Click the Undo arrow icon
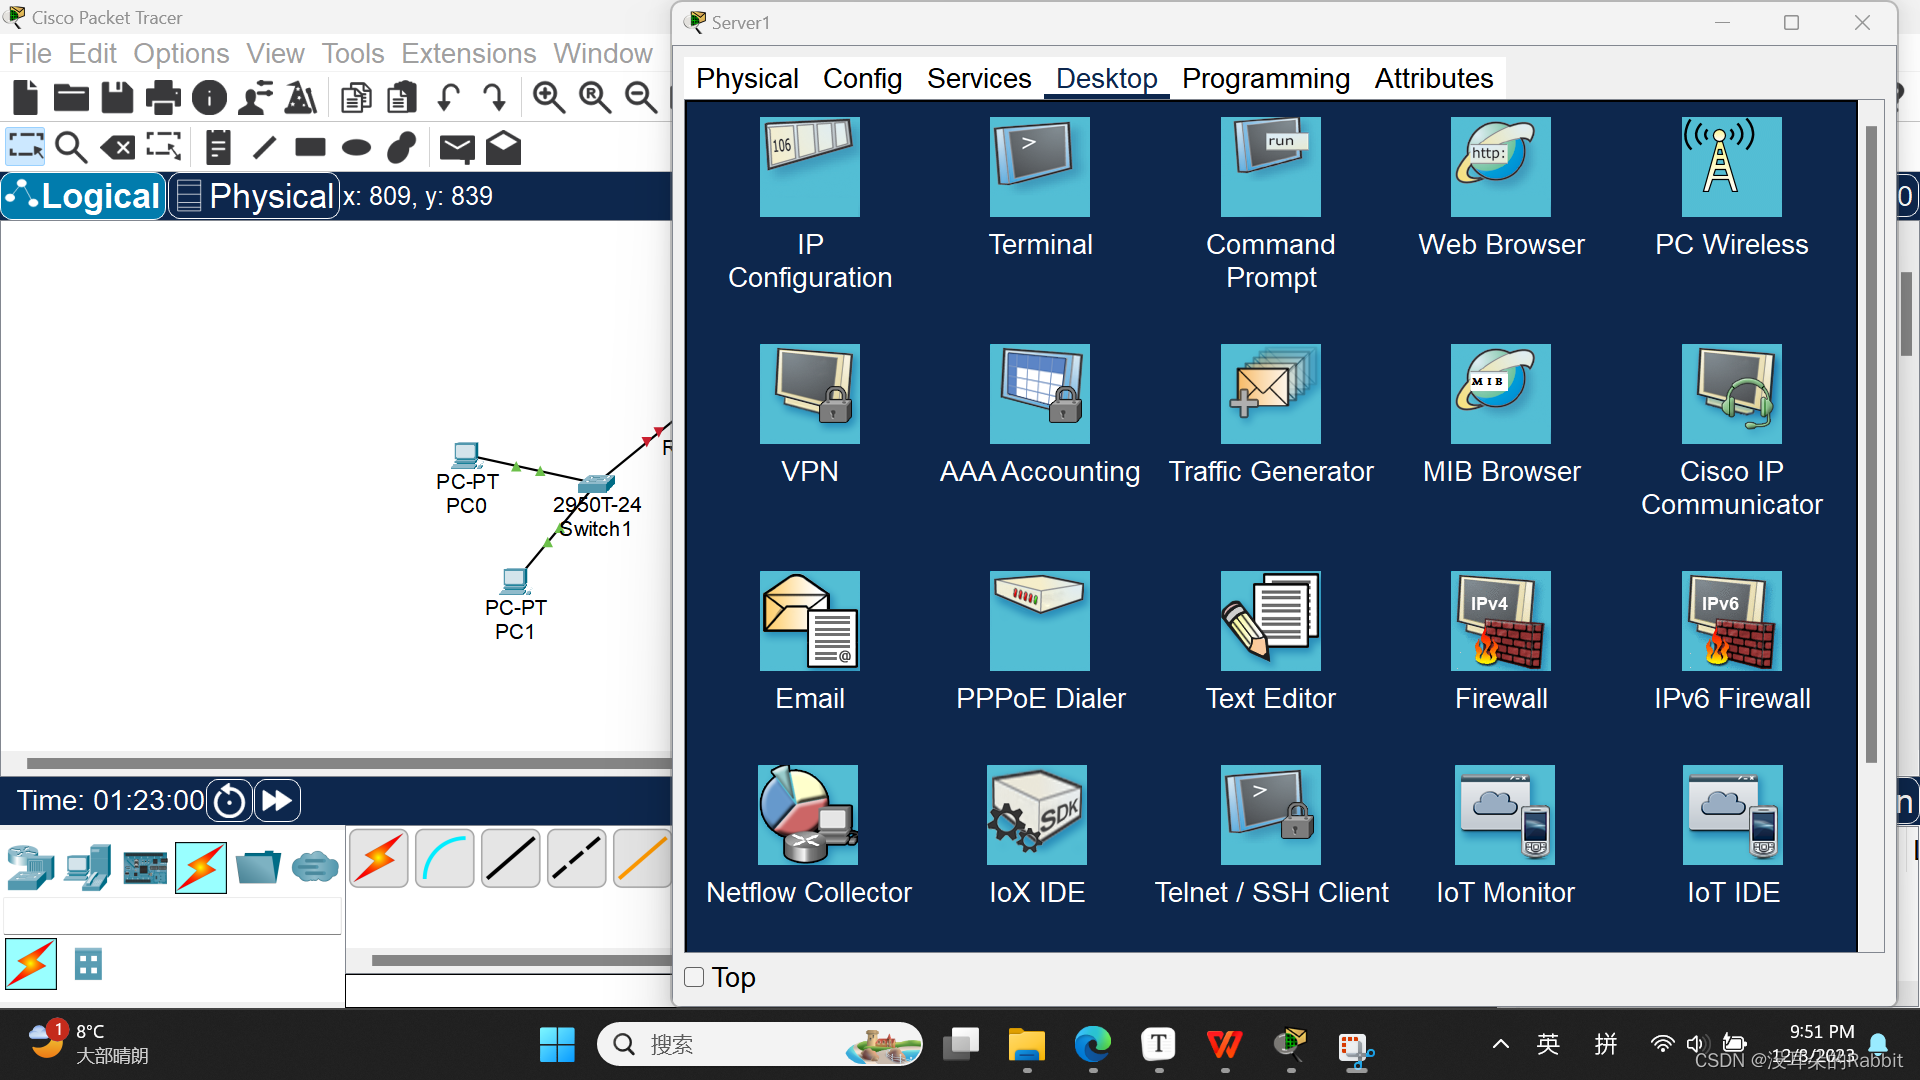The image size is (1920, 1080). click(x=448, y=97)
